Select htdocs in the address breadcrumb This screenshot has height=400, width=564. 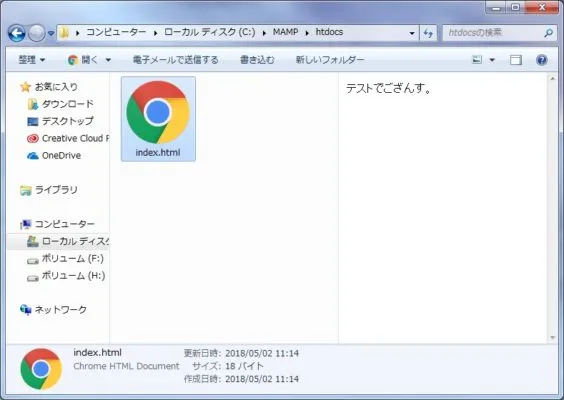point(329,32)
